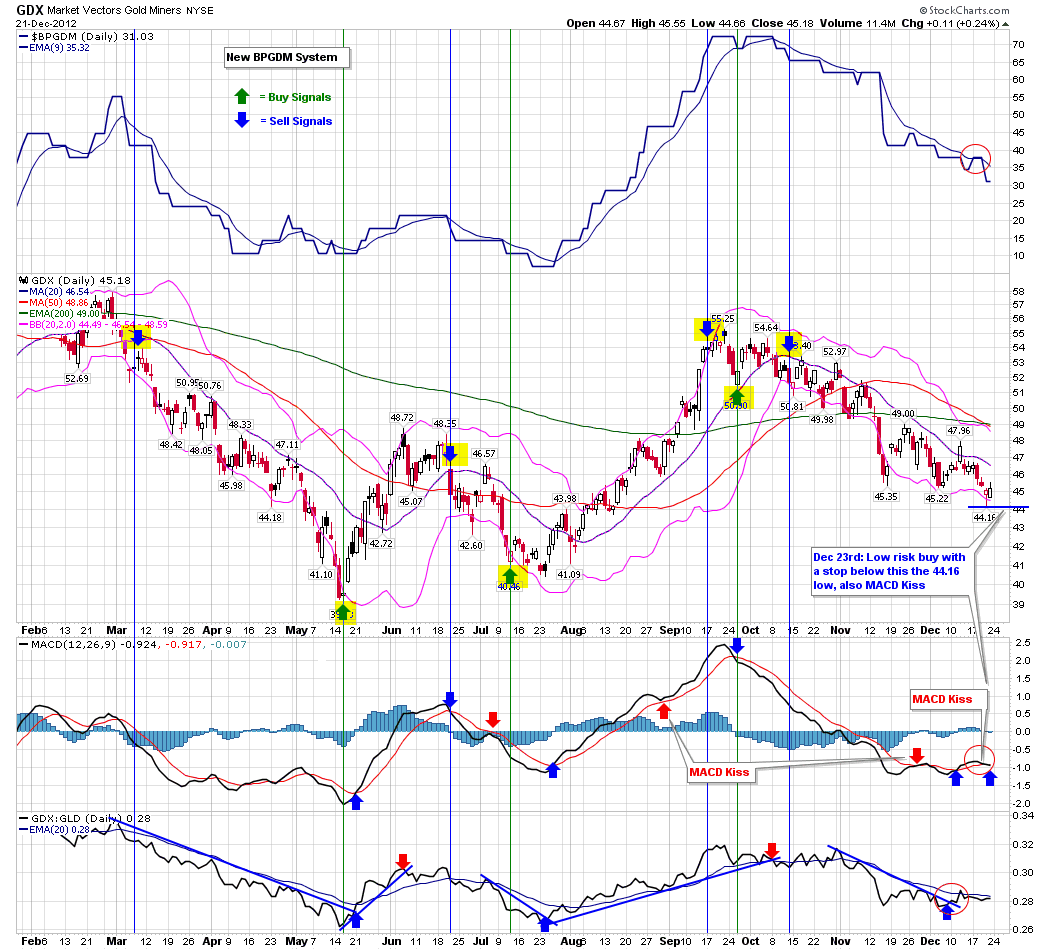Click the 55.25 price high label

click(x=723, y=319)
